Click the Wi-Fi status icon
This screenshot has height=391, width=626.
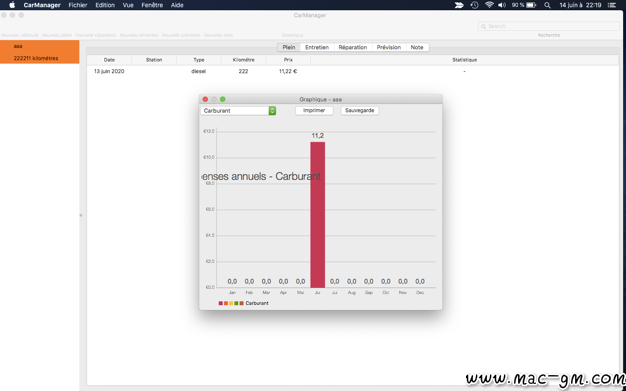(x=489, y=5)
